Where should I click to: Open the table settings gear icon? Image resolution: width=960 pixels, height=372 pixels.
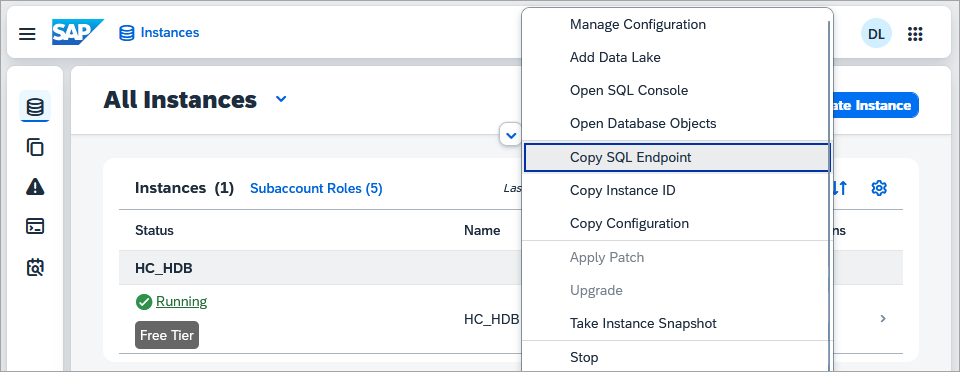pos(879,188)
